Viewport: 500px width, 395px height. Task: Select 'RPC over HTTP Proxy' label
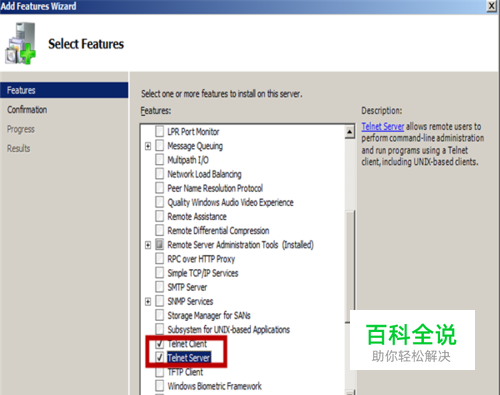point(201,259)
